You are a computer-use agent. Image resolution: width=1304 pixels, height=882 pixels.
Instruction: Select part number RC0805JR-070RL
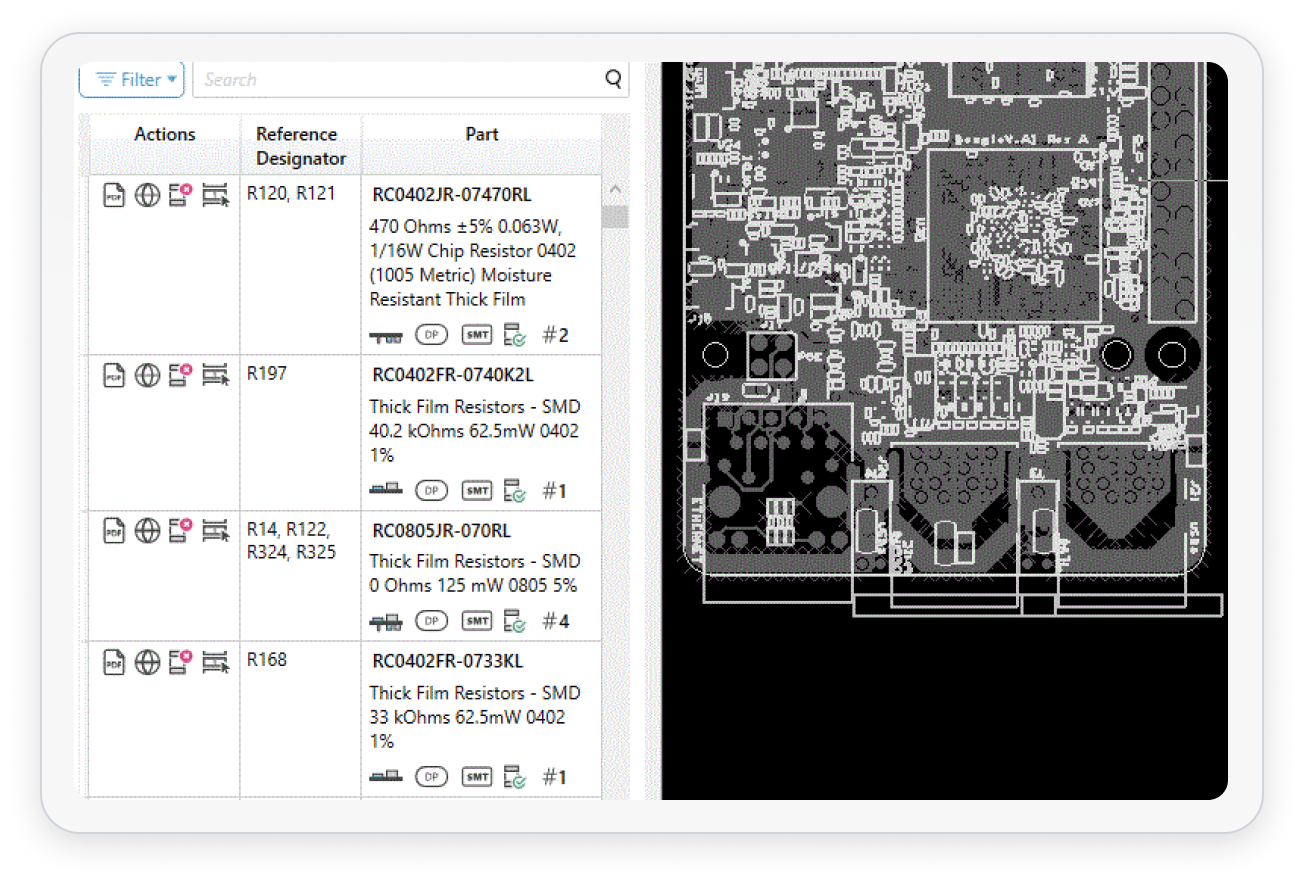click(441, 531)
